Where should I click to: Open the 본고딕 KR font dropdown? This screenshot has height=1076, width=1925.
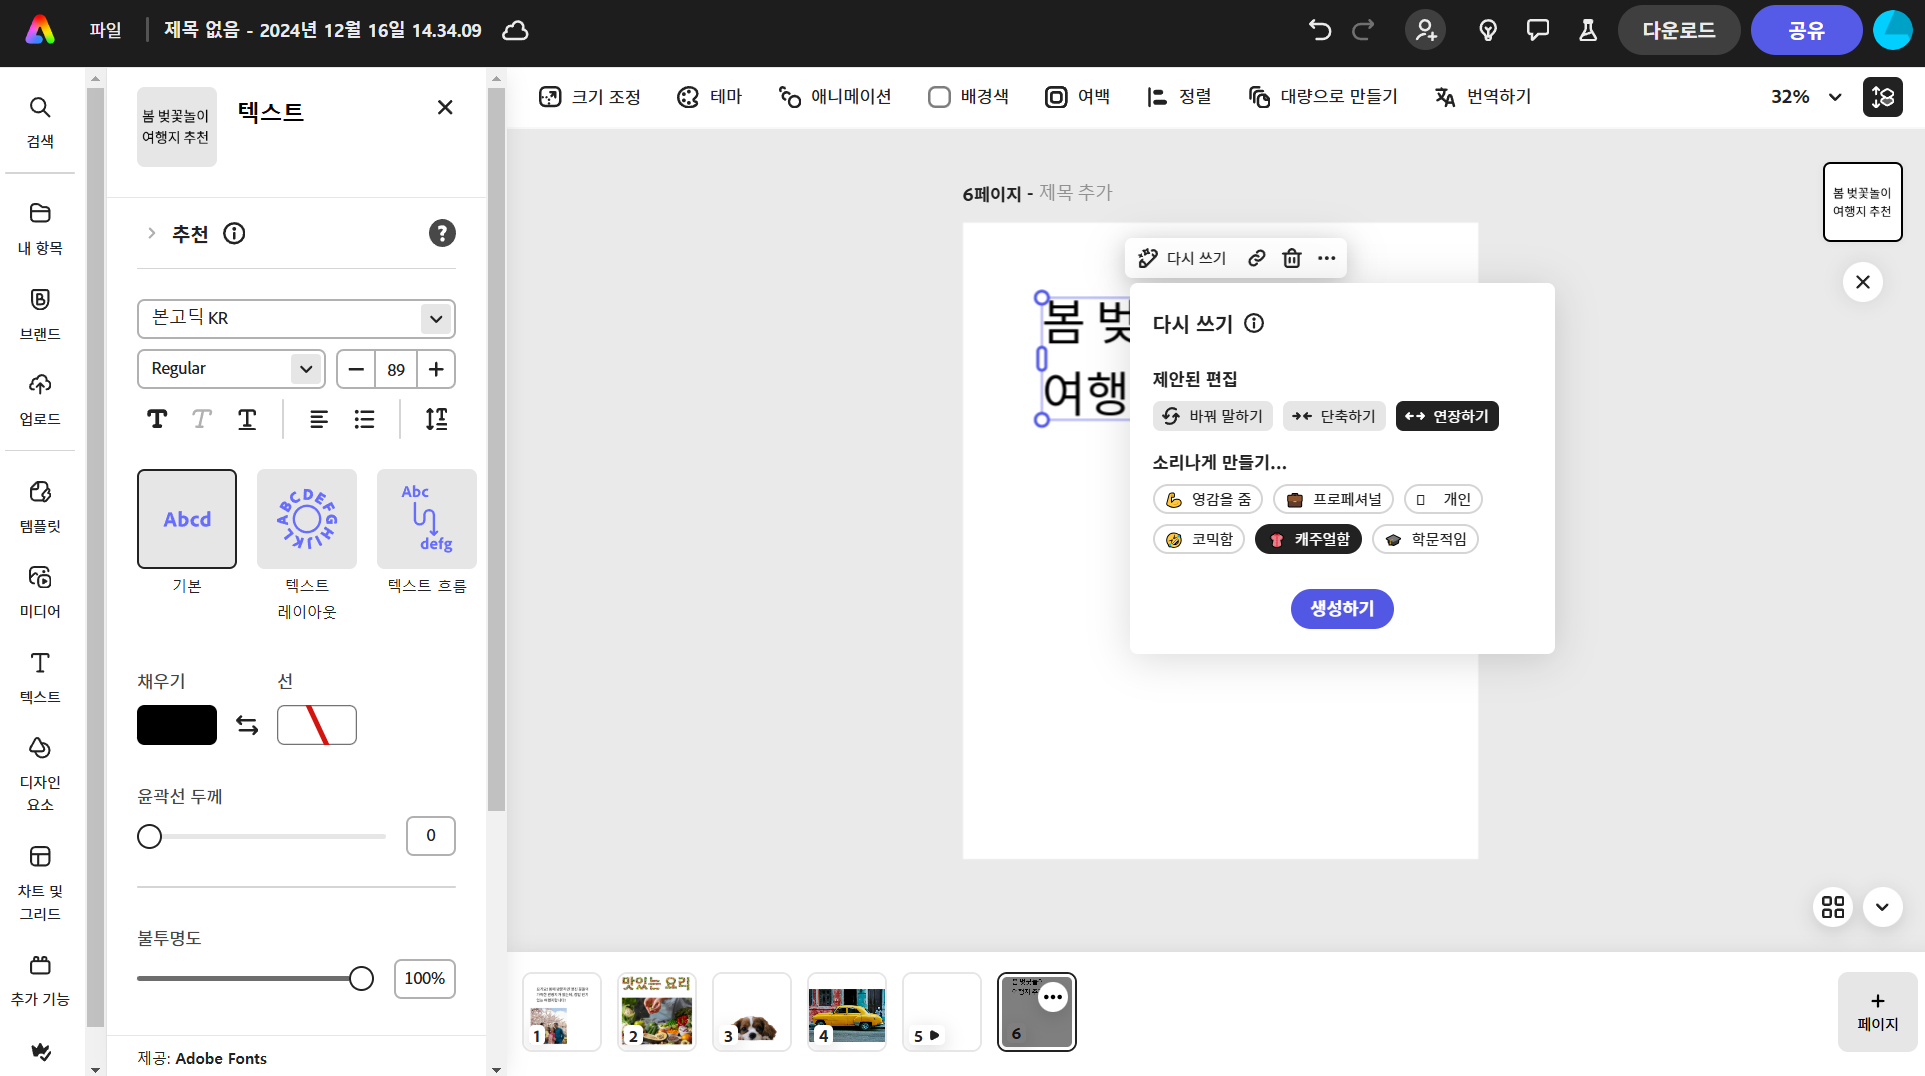pyautogui.click(x=296, y=319)
